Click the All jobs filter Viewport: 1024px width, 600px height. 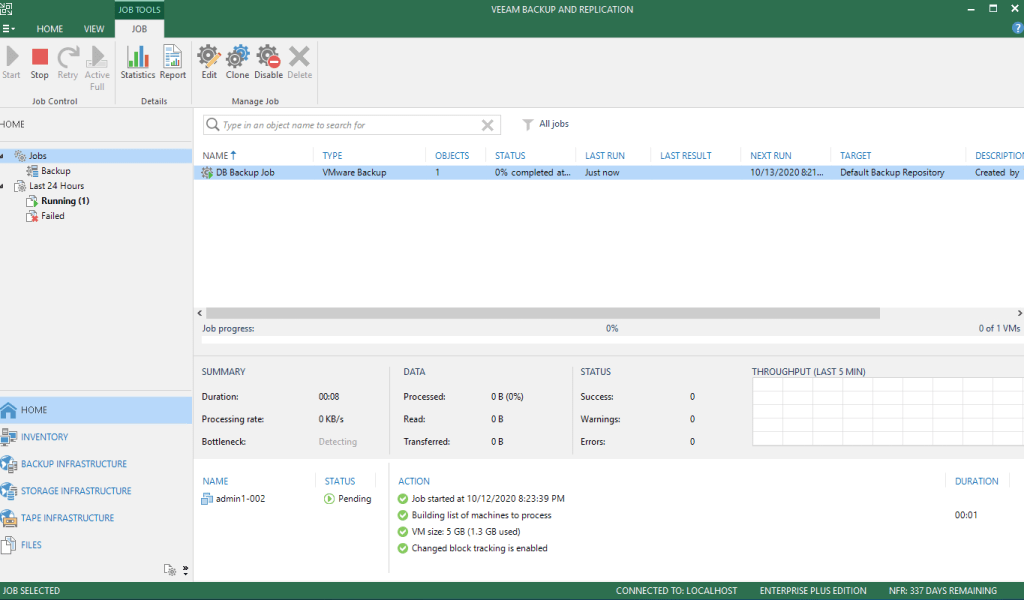546,124
